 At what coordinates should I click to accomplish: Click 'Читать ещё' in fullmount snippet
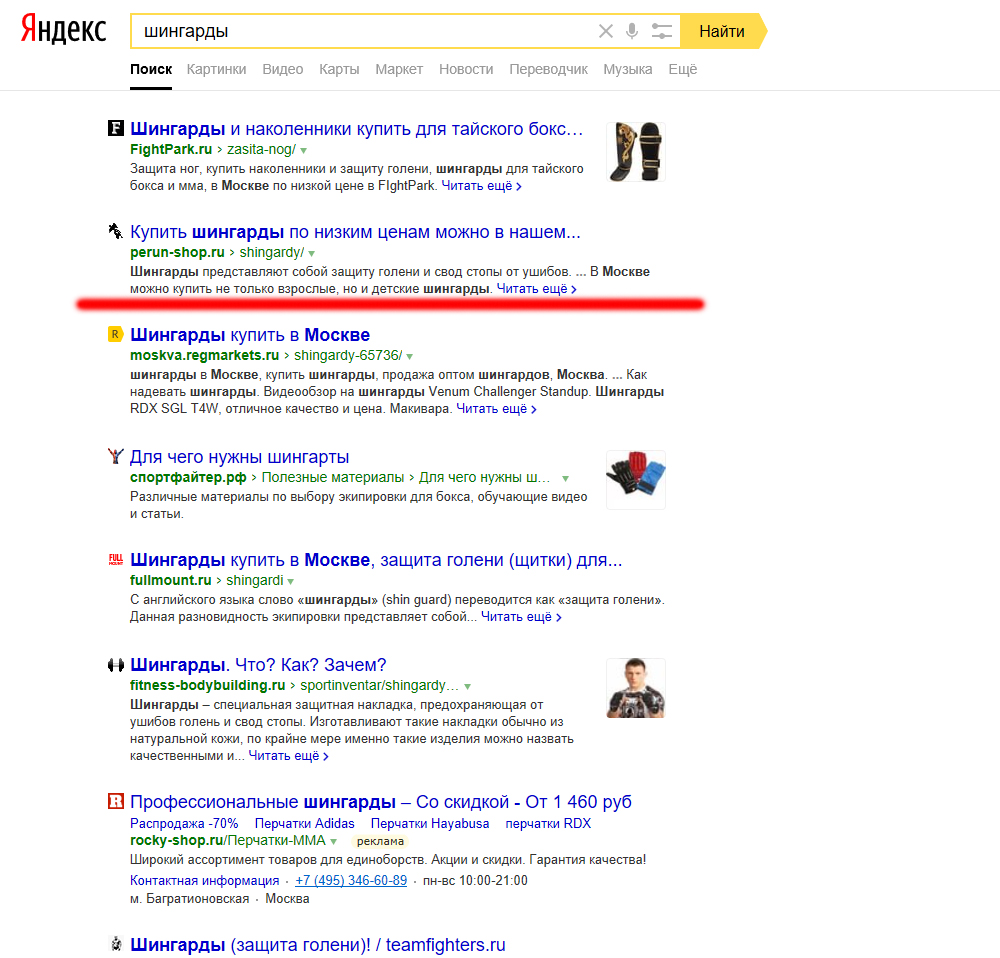pos(521,617)
